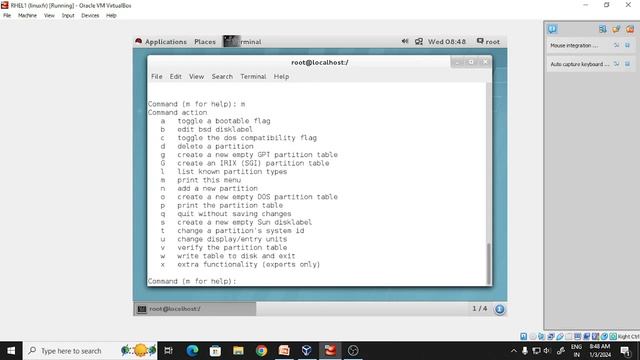Click the GNOME volume icon in top bar

pos(404,41)
